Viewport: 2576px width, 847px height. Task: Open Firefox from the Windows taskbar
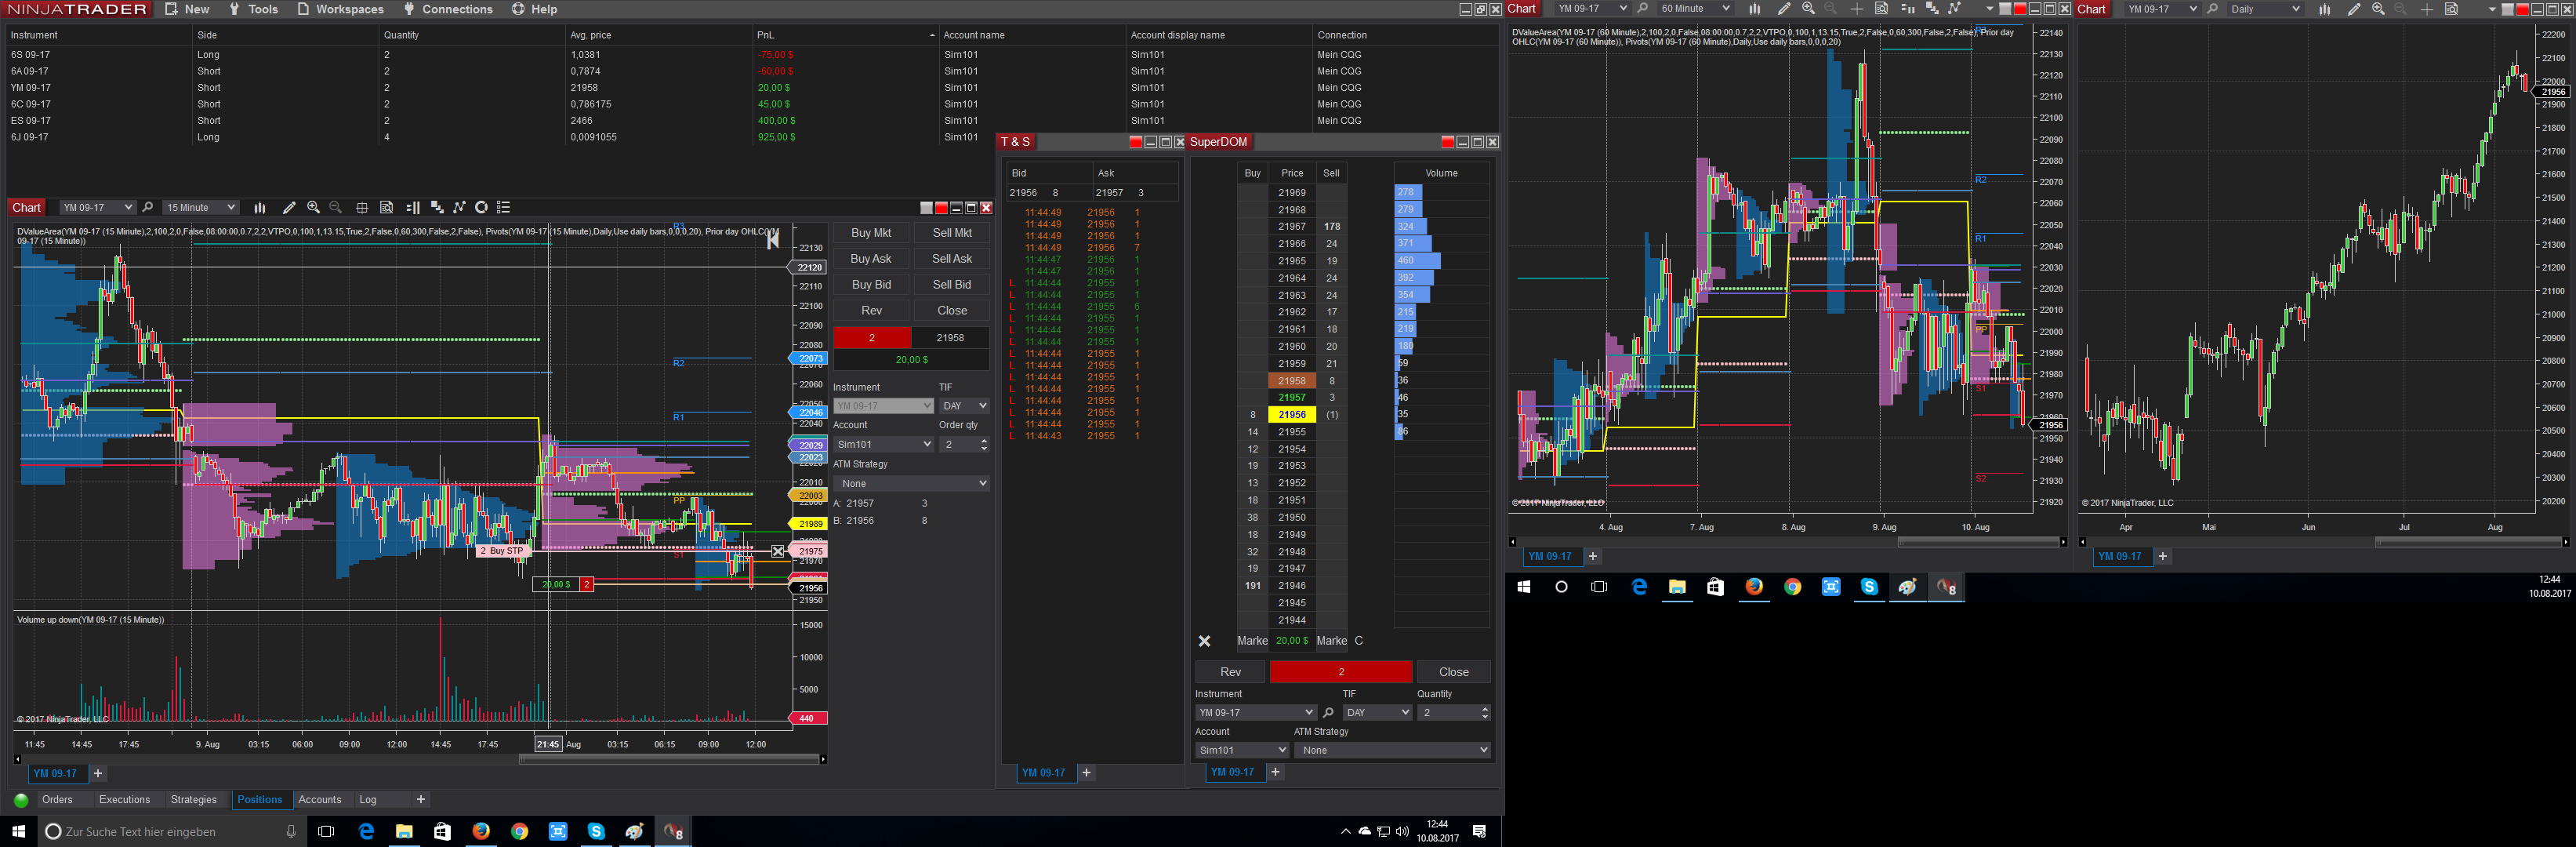[481, 831]
